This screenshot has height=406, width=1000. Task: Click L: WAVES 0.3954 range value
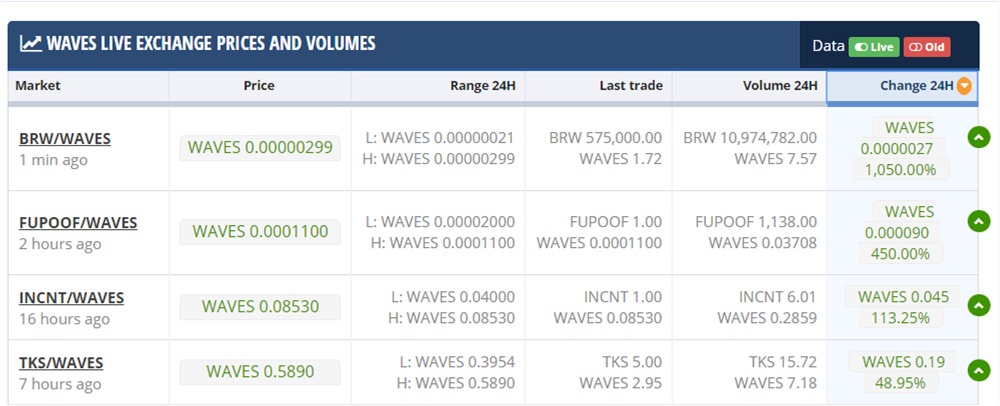pos(459,363)
